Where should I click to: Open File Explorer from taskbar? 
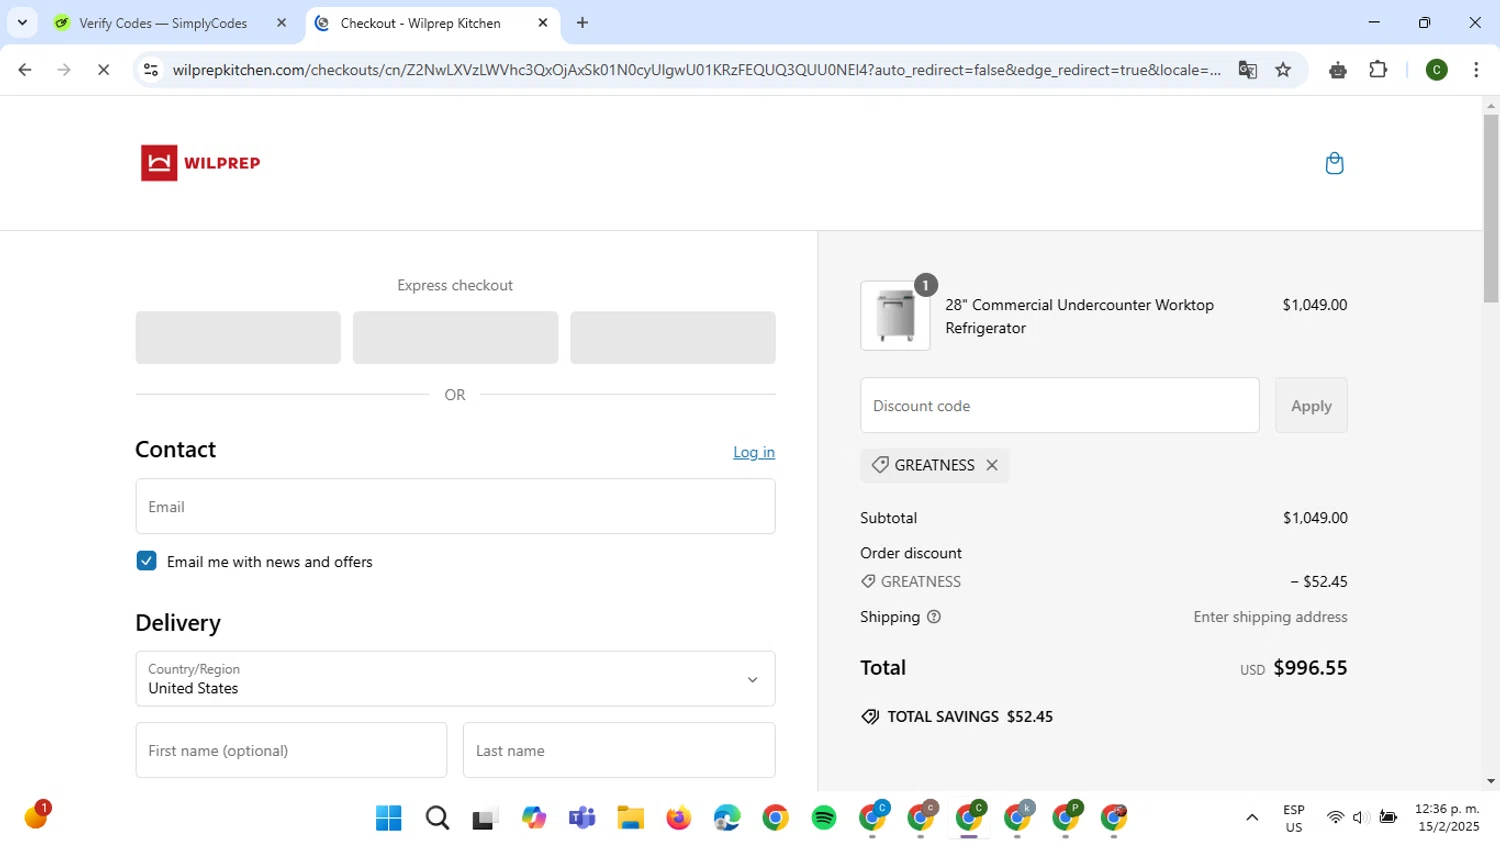coord(630,818)
